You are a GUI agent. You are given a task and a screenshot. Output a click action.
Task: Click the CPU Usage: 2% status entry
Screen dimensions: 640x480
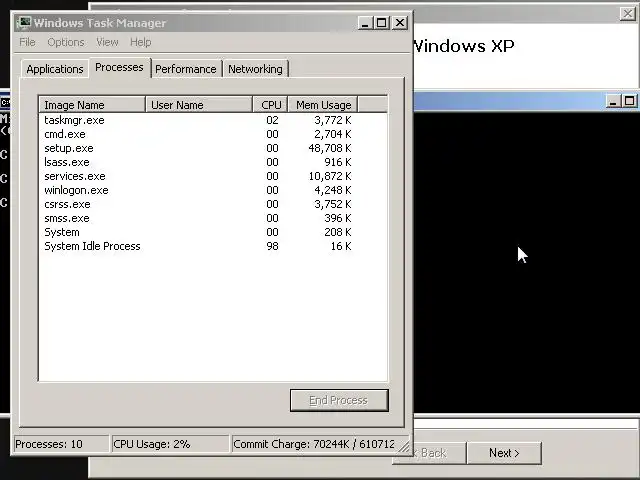point(171,444)
